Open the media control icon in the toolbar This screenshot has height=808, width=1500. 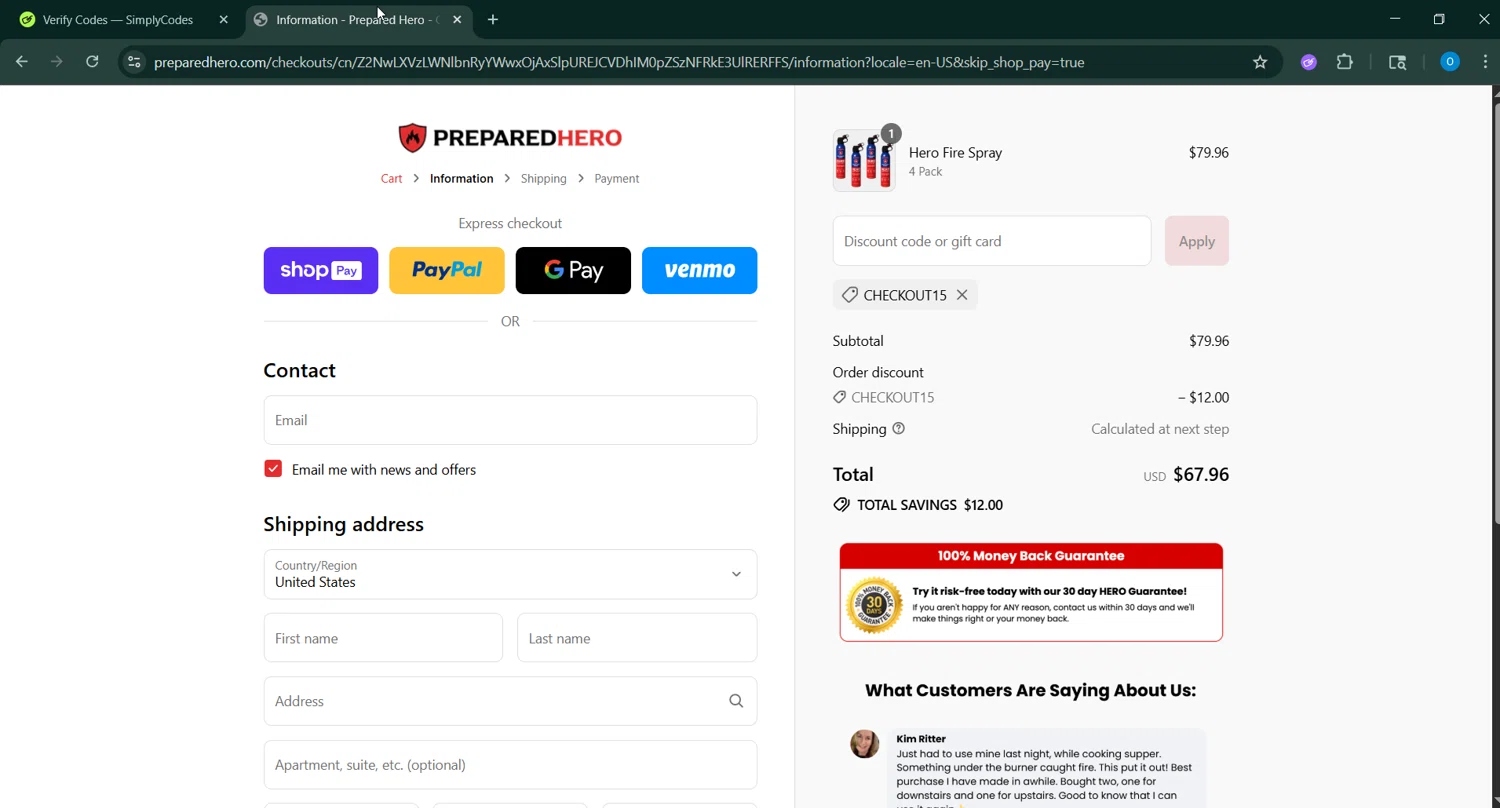click(x=1397, y=62)
